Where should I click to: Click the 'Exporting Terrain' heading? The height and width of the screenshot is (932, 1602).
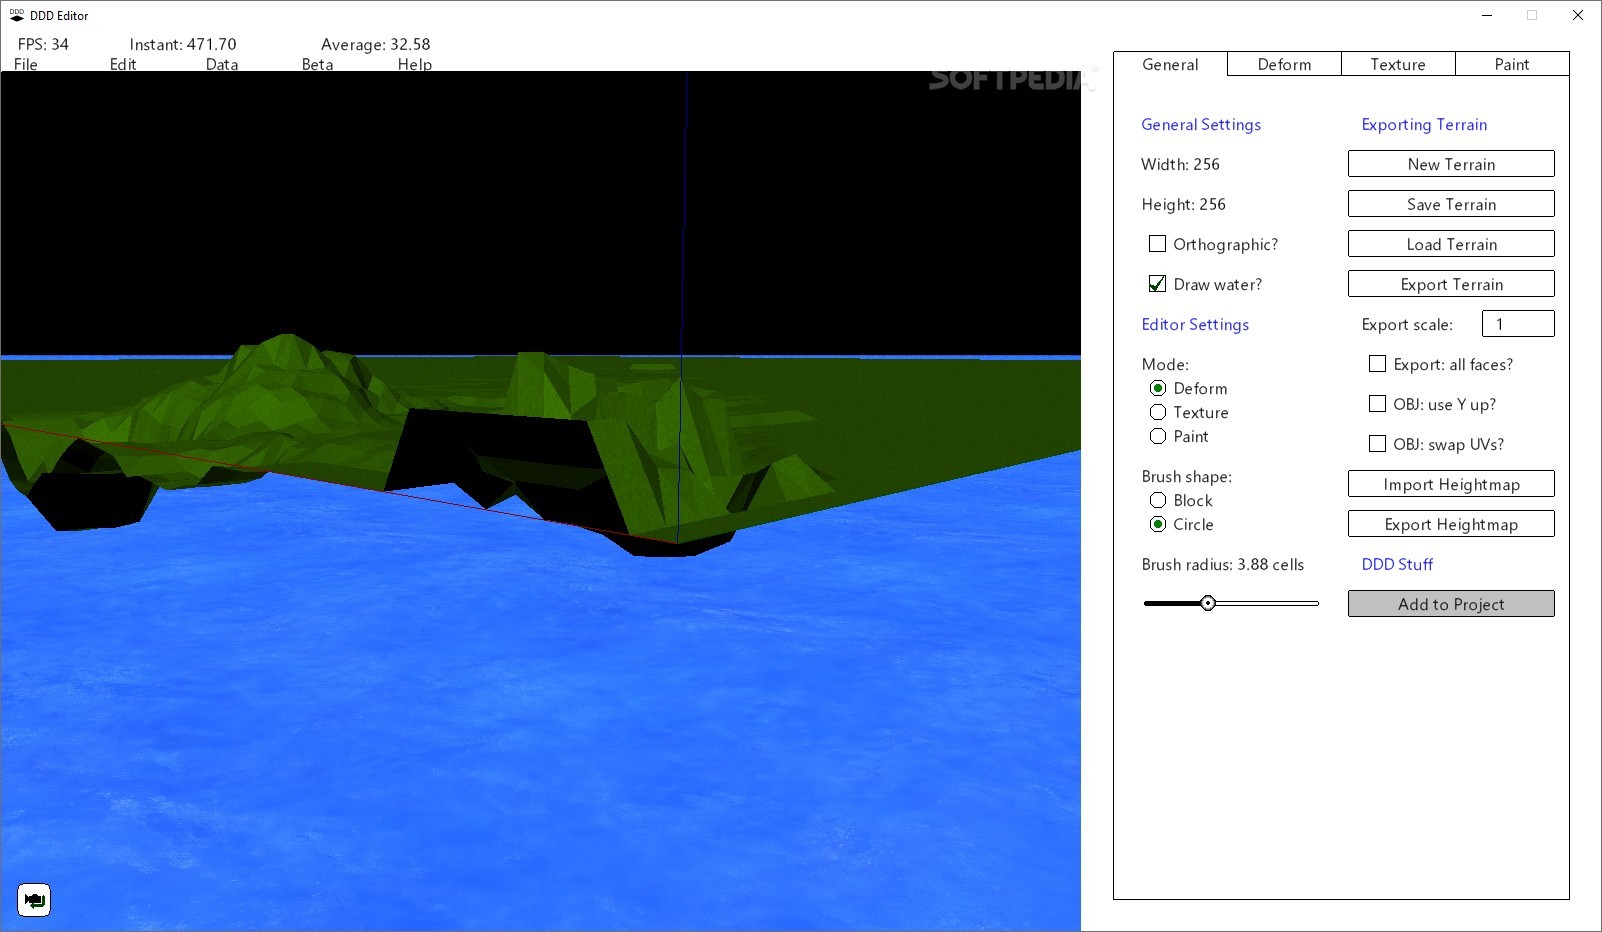[x=1424, y=124]
